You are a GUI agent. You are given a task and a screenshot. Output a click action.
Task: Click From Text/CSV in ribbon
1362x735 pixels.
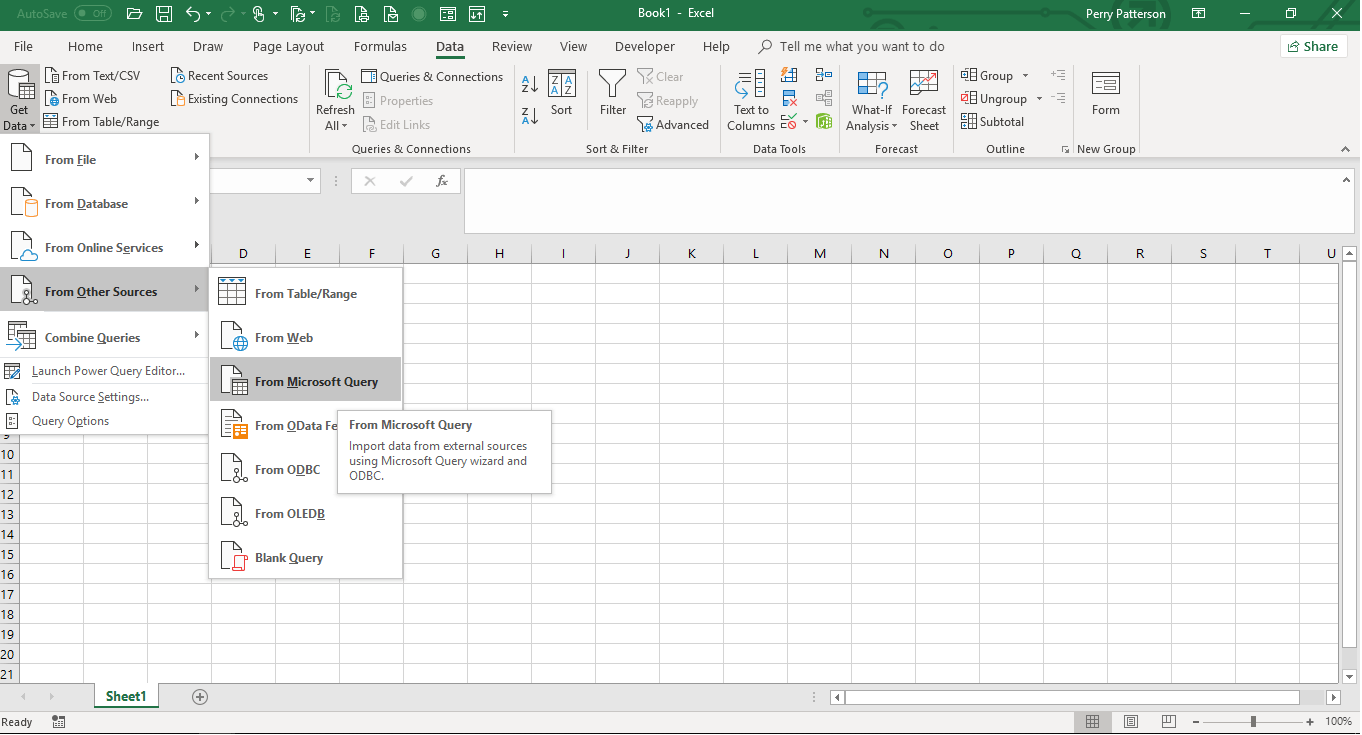[92, 76]
